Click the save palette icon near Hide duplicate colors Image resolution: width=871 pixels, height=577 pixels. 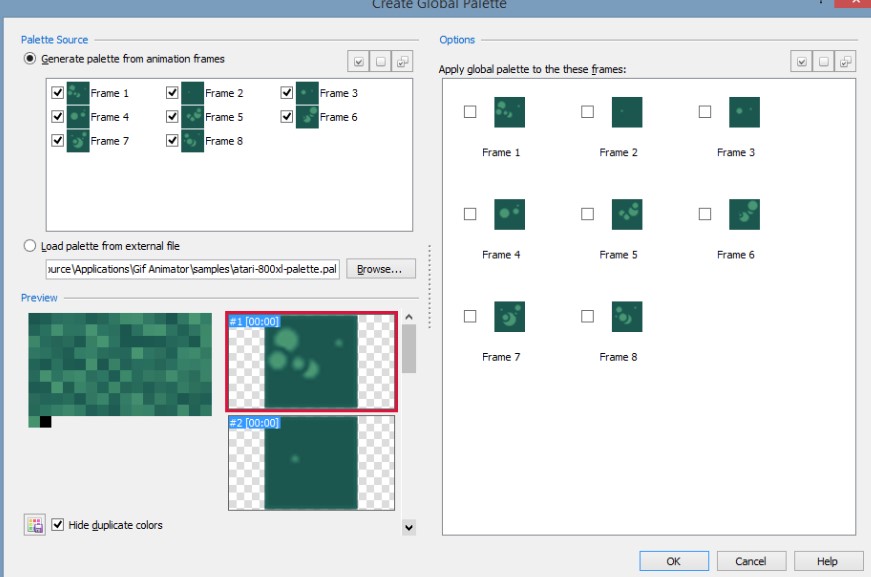click(33, 523)
